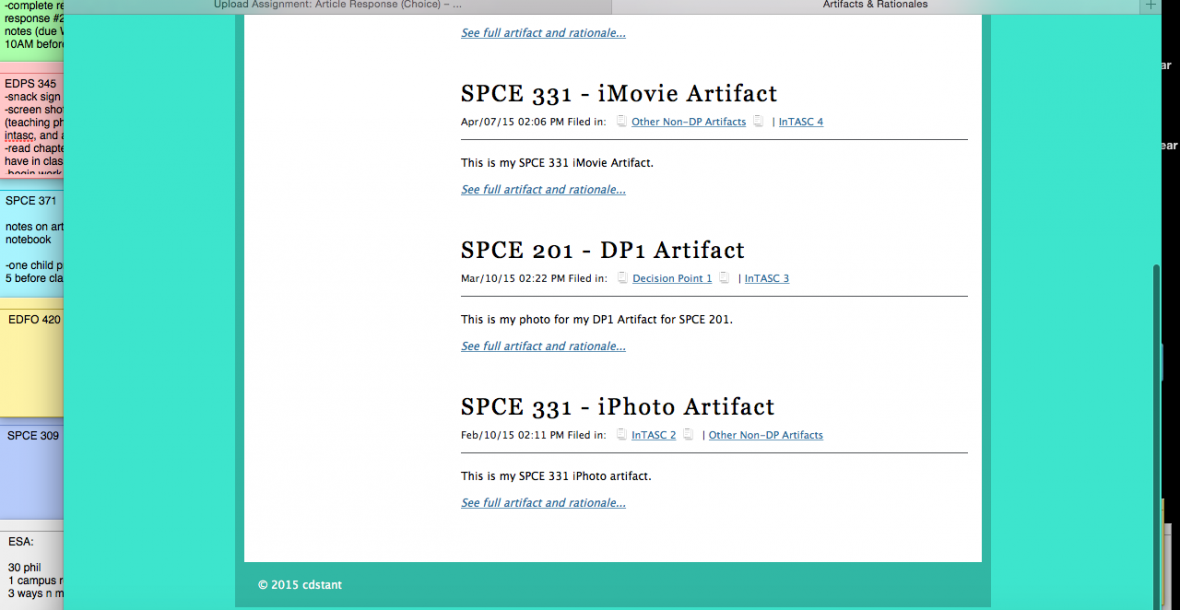Image resolution: width=1180 pixels, height=610 pixels.
Task: Open a new tab with the plus button
Action: 1150,6
